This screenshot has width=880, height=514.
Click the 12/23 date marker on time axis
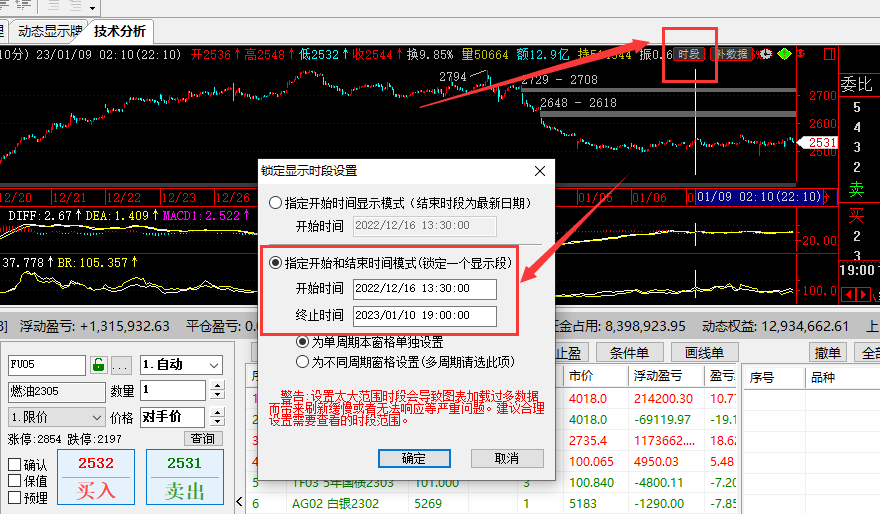pyautogui.click(x=178, y=198)
